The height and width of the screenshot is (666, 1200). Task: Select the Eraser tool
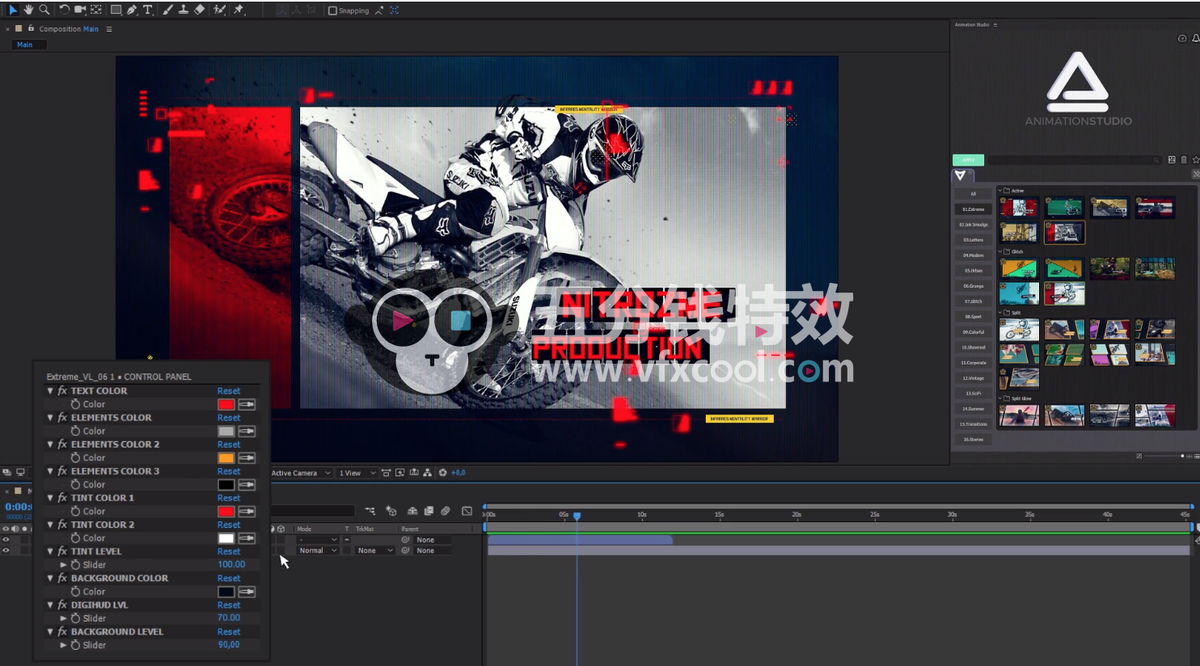click(x=199, y=10)
